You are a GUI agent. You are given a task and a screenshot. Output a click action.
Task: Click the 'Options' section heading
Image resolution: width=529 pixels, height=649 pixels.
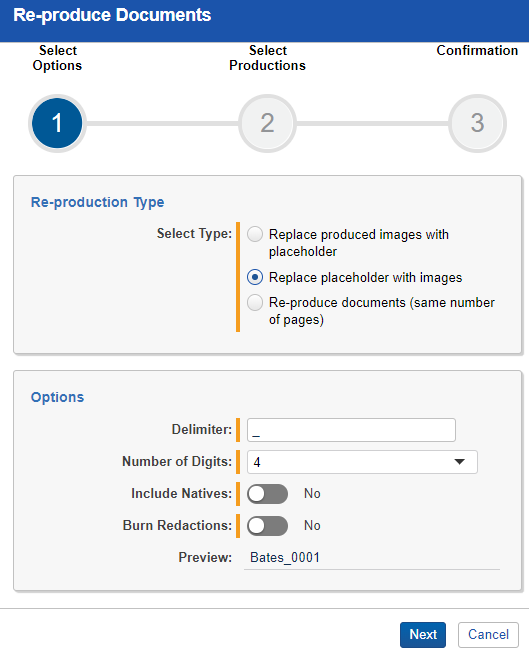pyautogui.click(x=58, y=397)
